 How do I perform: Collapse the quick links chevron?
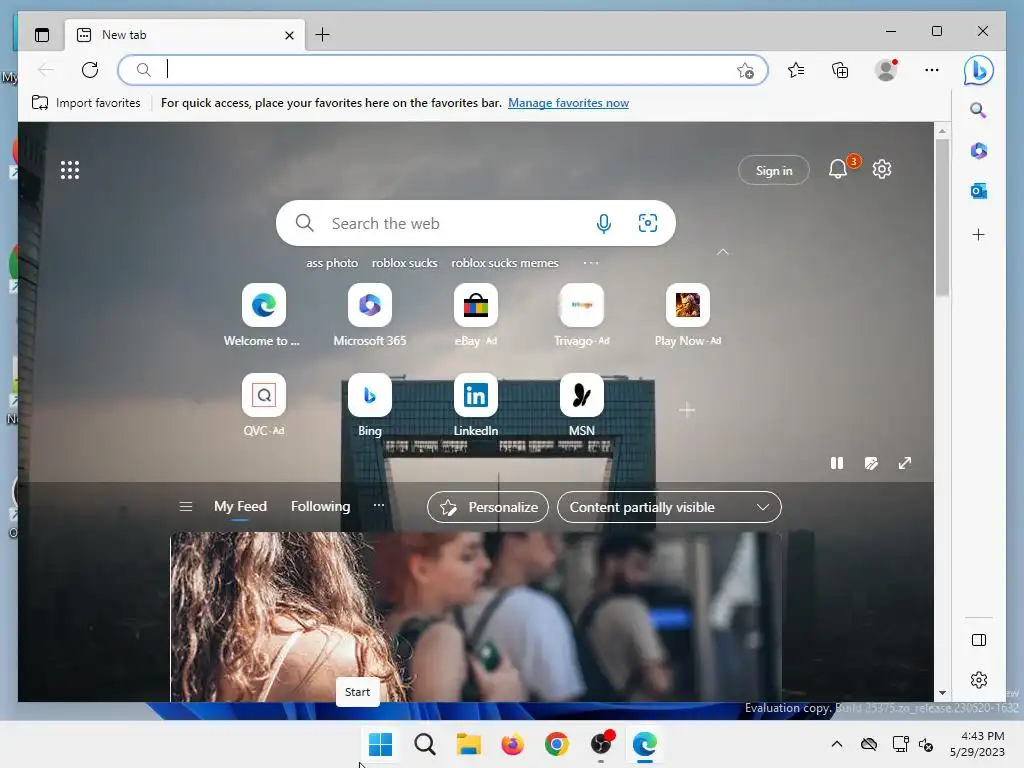(x=723, y=252)
